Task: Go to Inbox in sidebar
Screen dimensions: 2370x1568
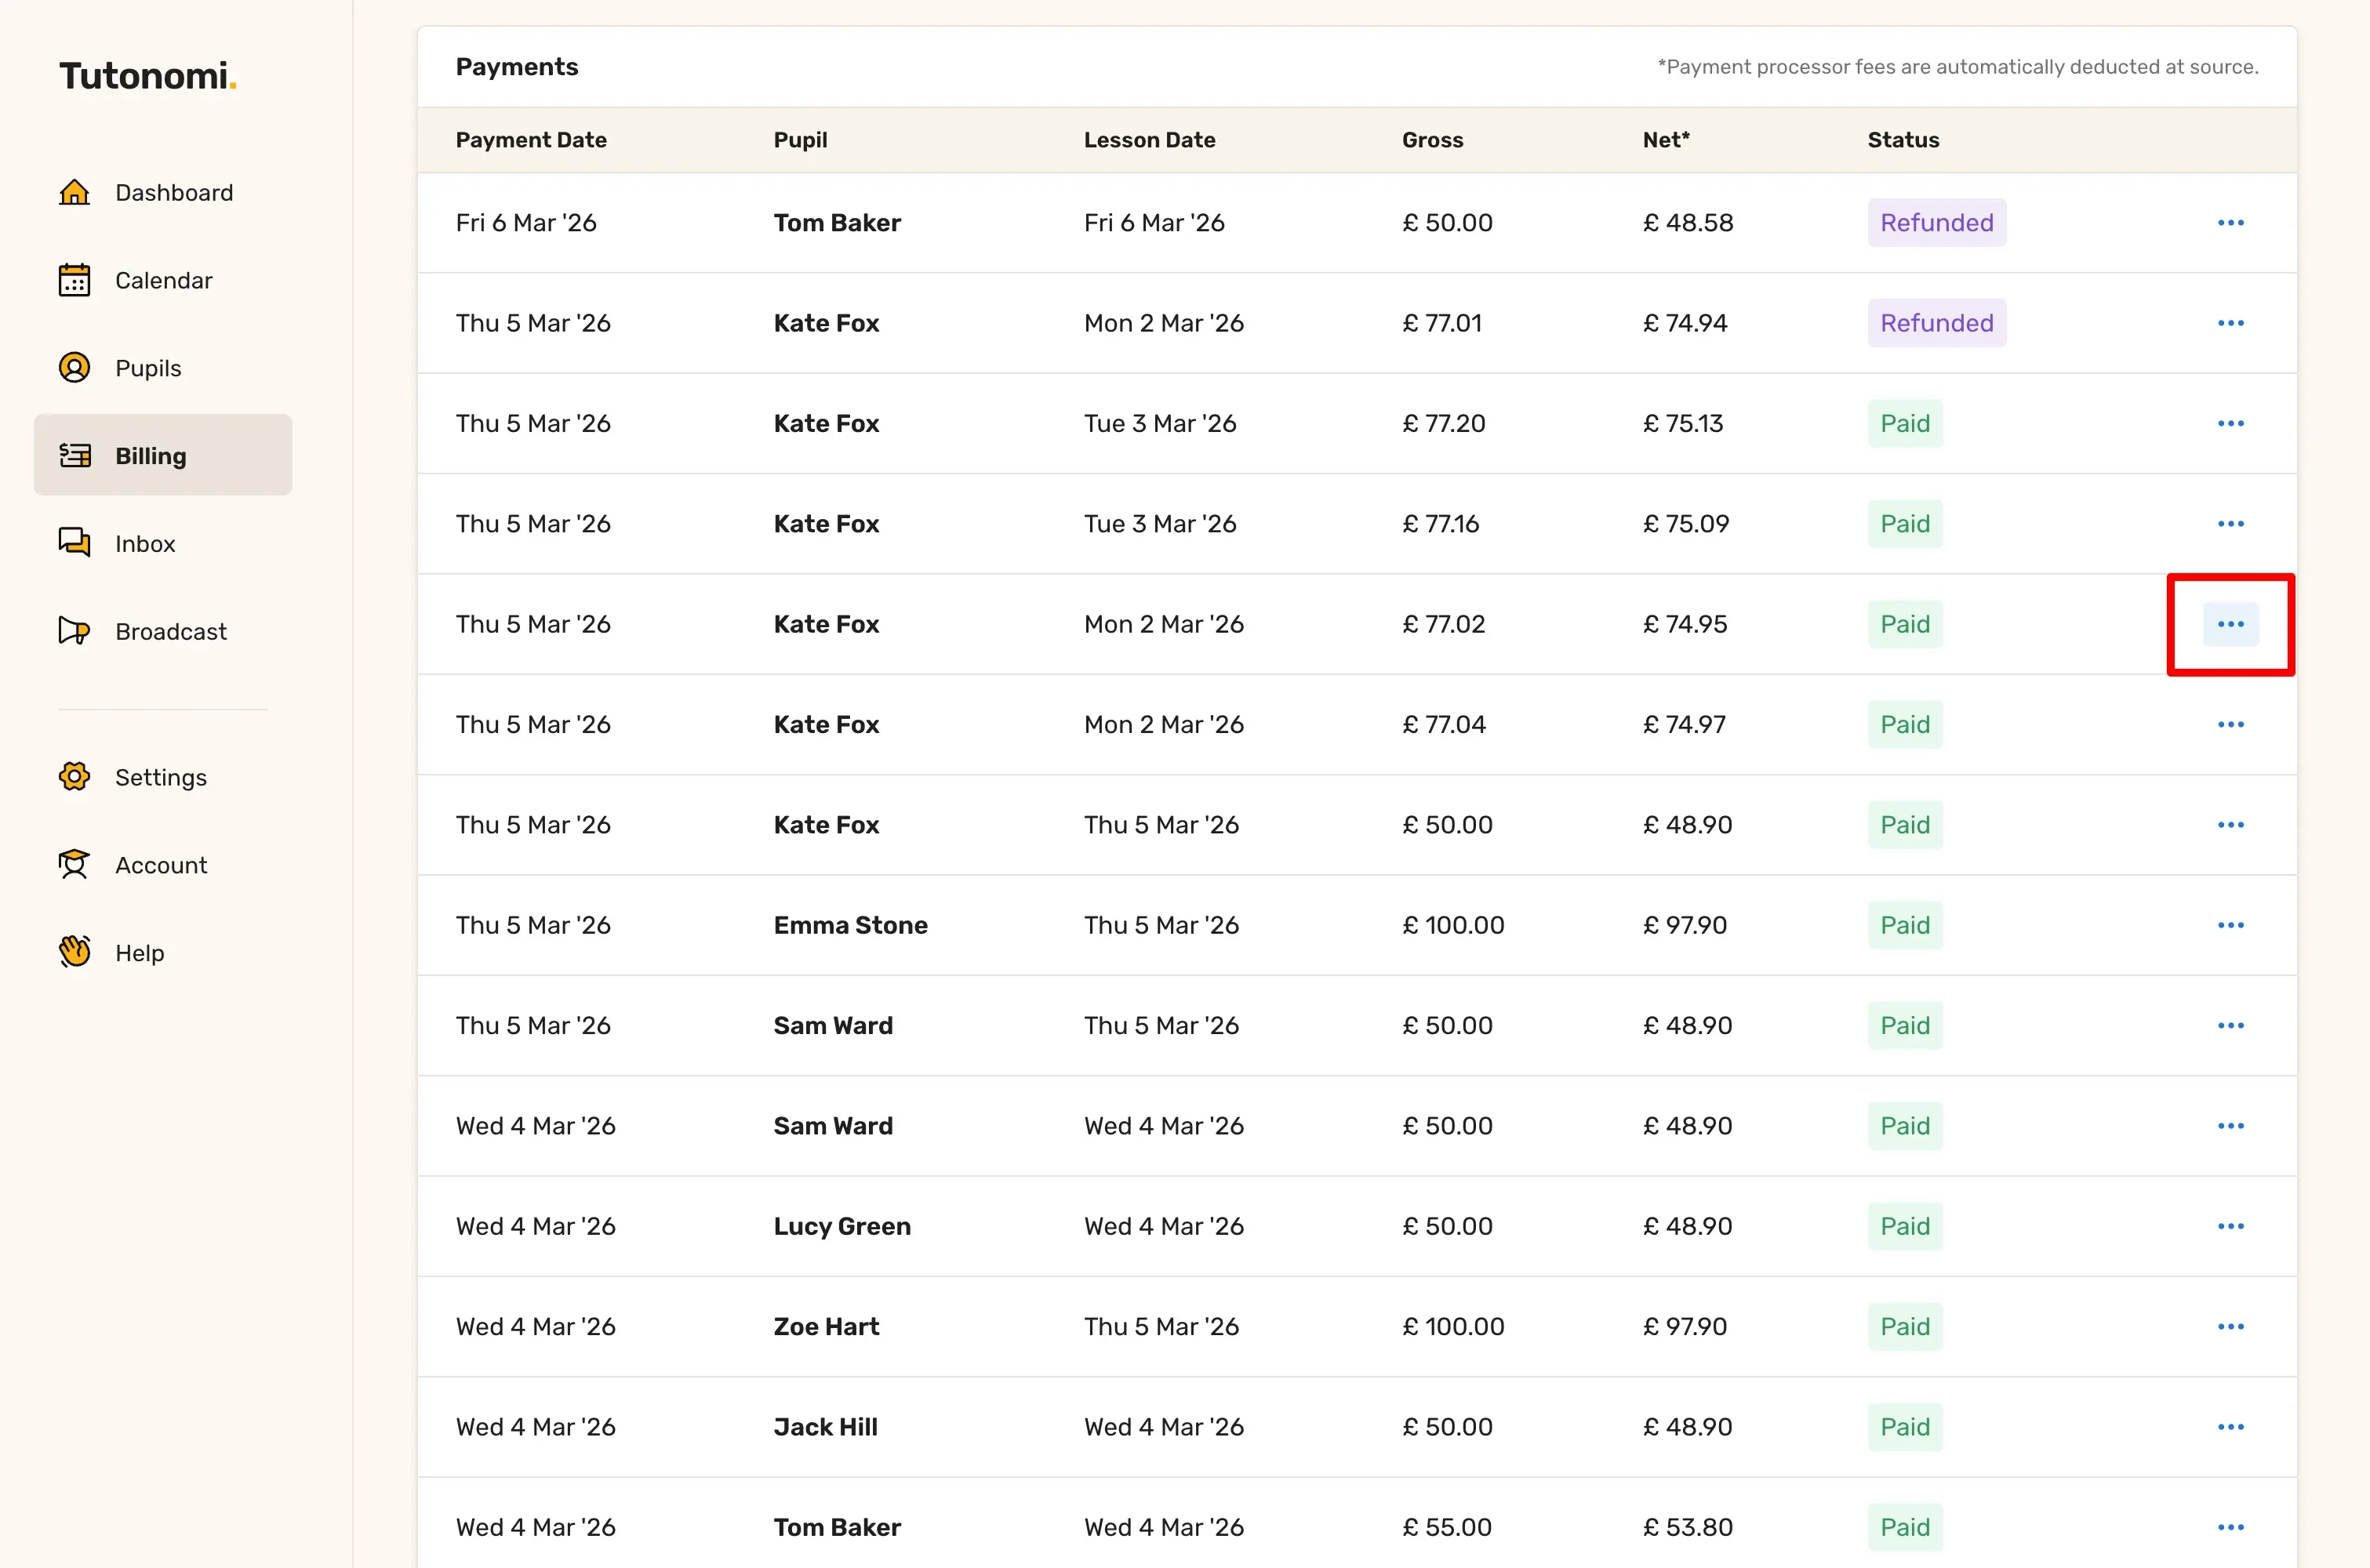Action: tap(145, 543)
